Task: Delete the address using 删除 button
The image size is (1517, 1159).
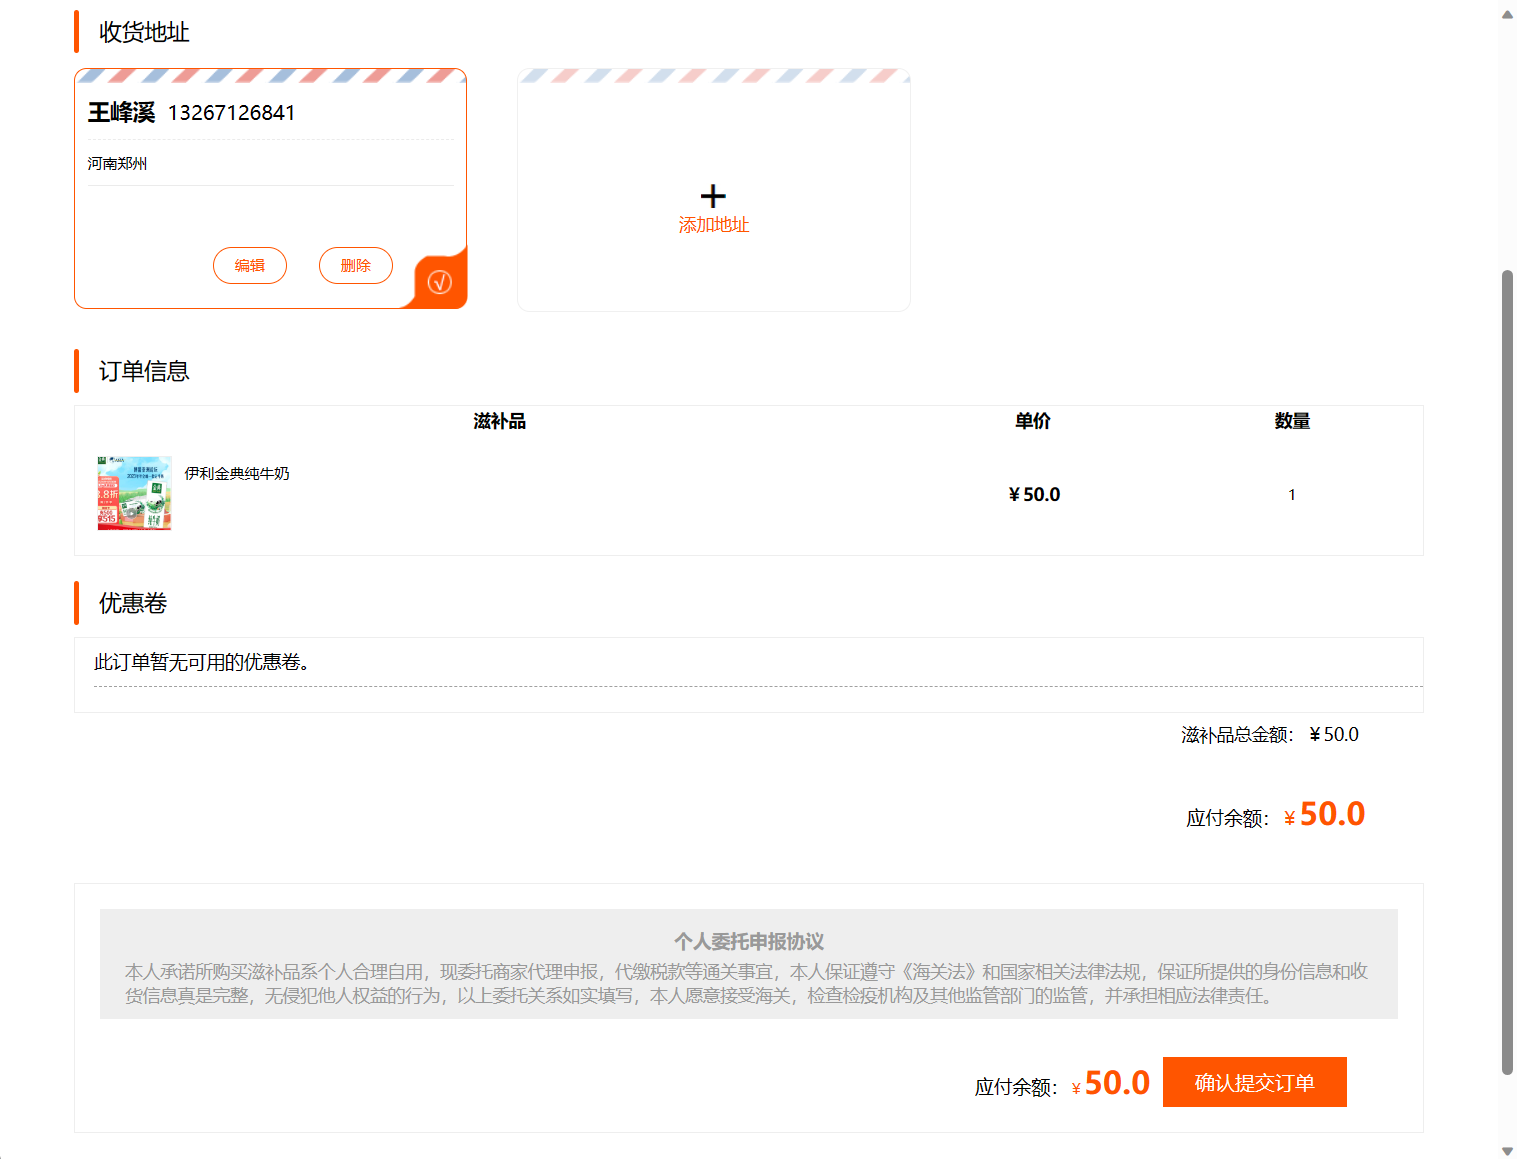Action: tap(355, 266)
